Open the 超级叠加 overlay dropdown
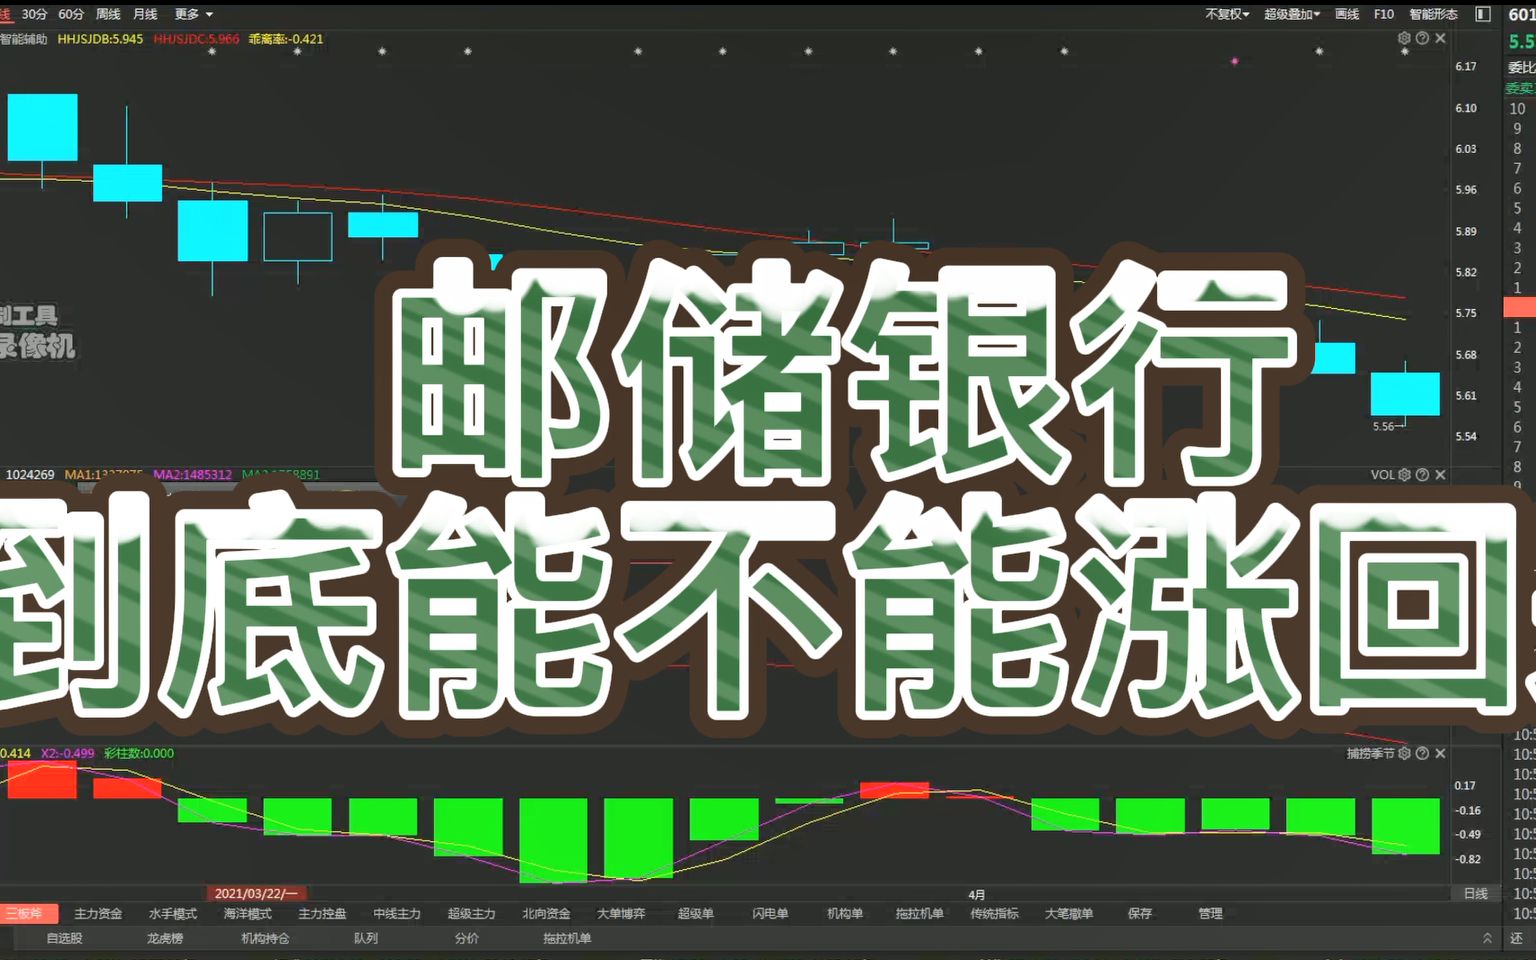1536x960 pixels. point(1292,14)
